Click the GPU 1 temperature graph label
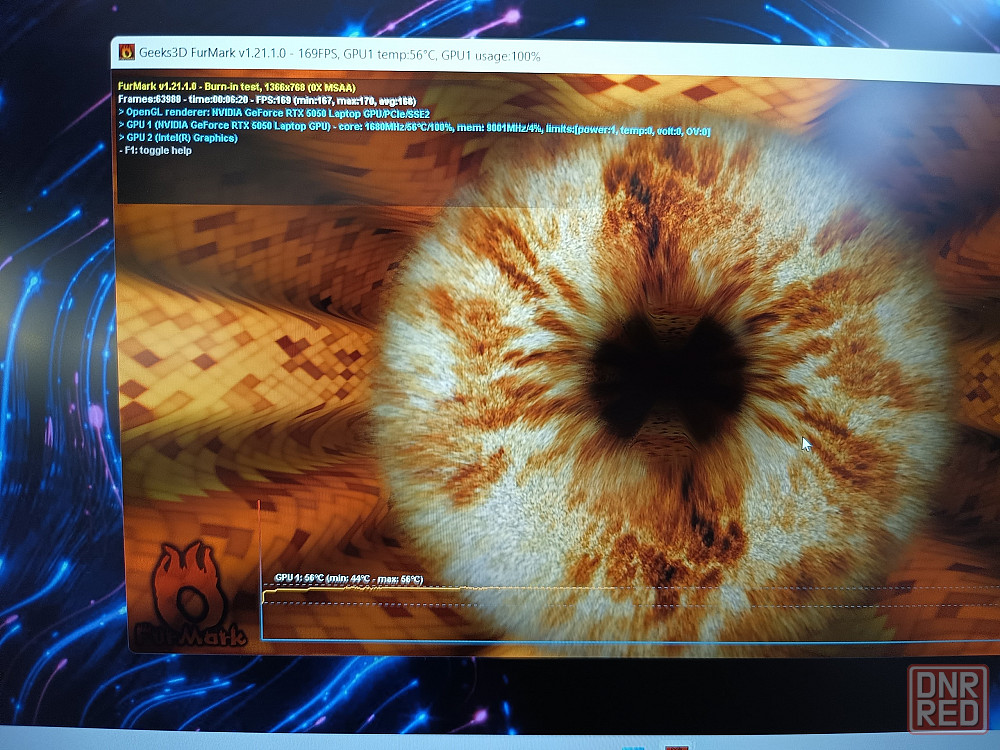1000x750 pixels. 348,579
